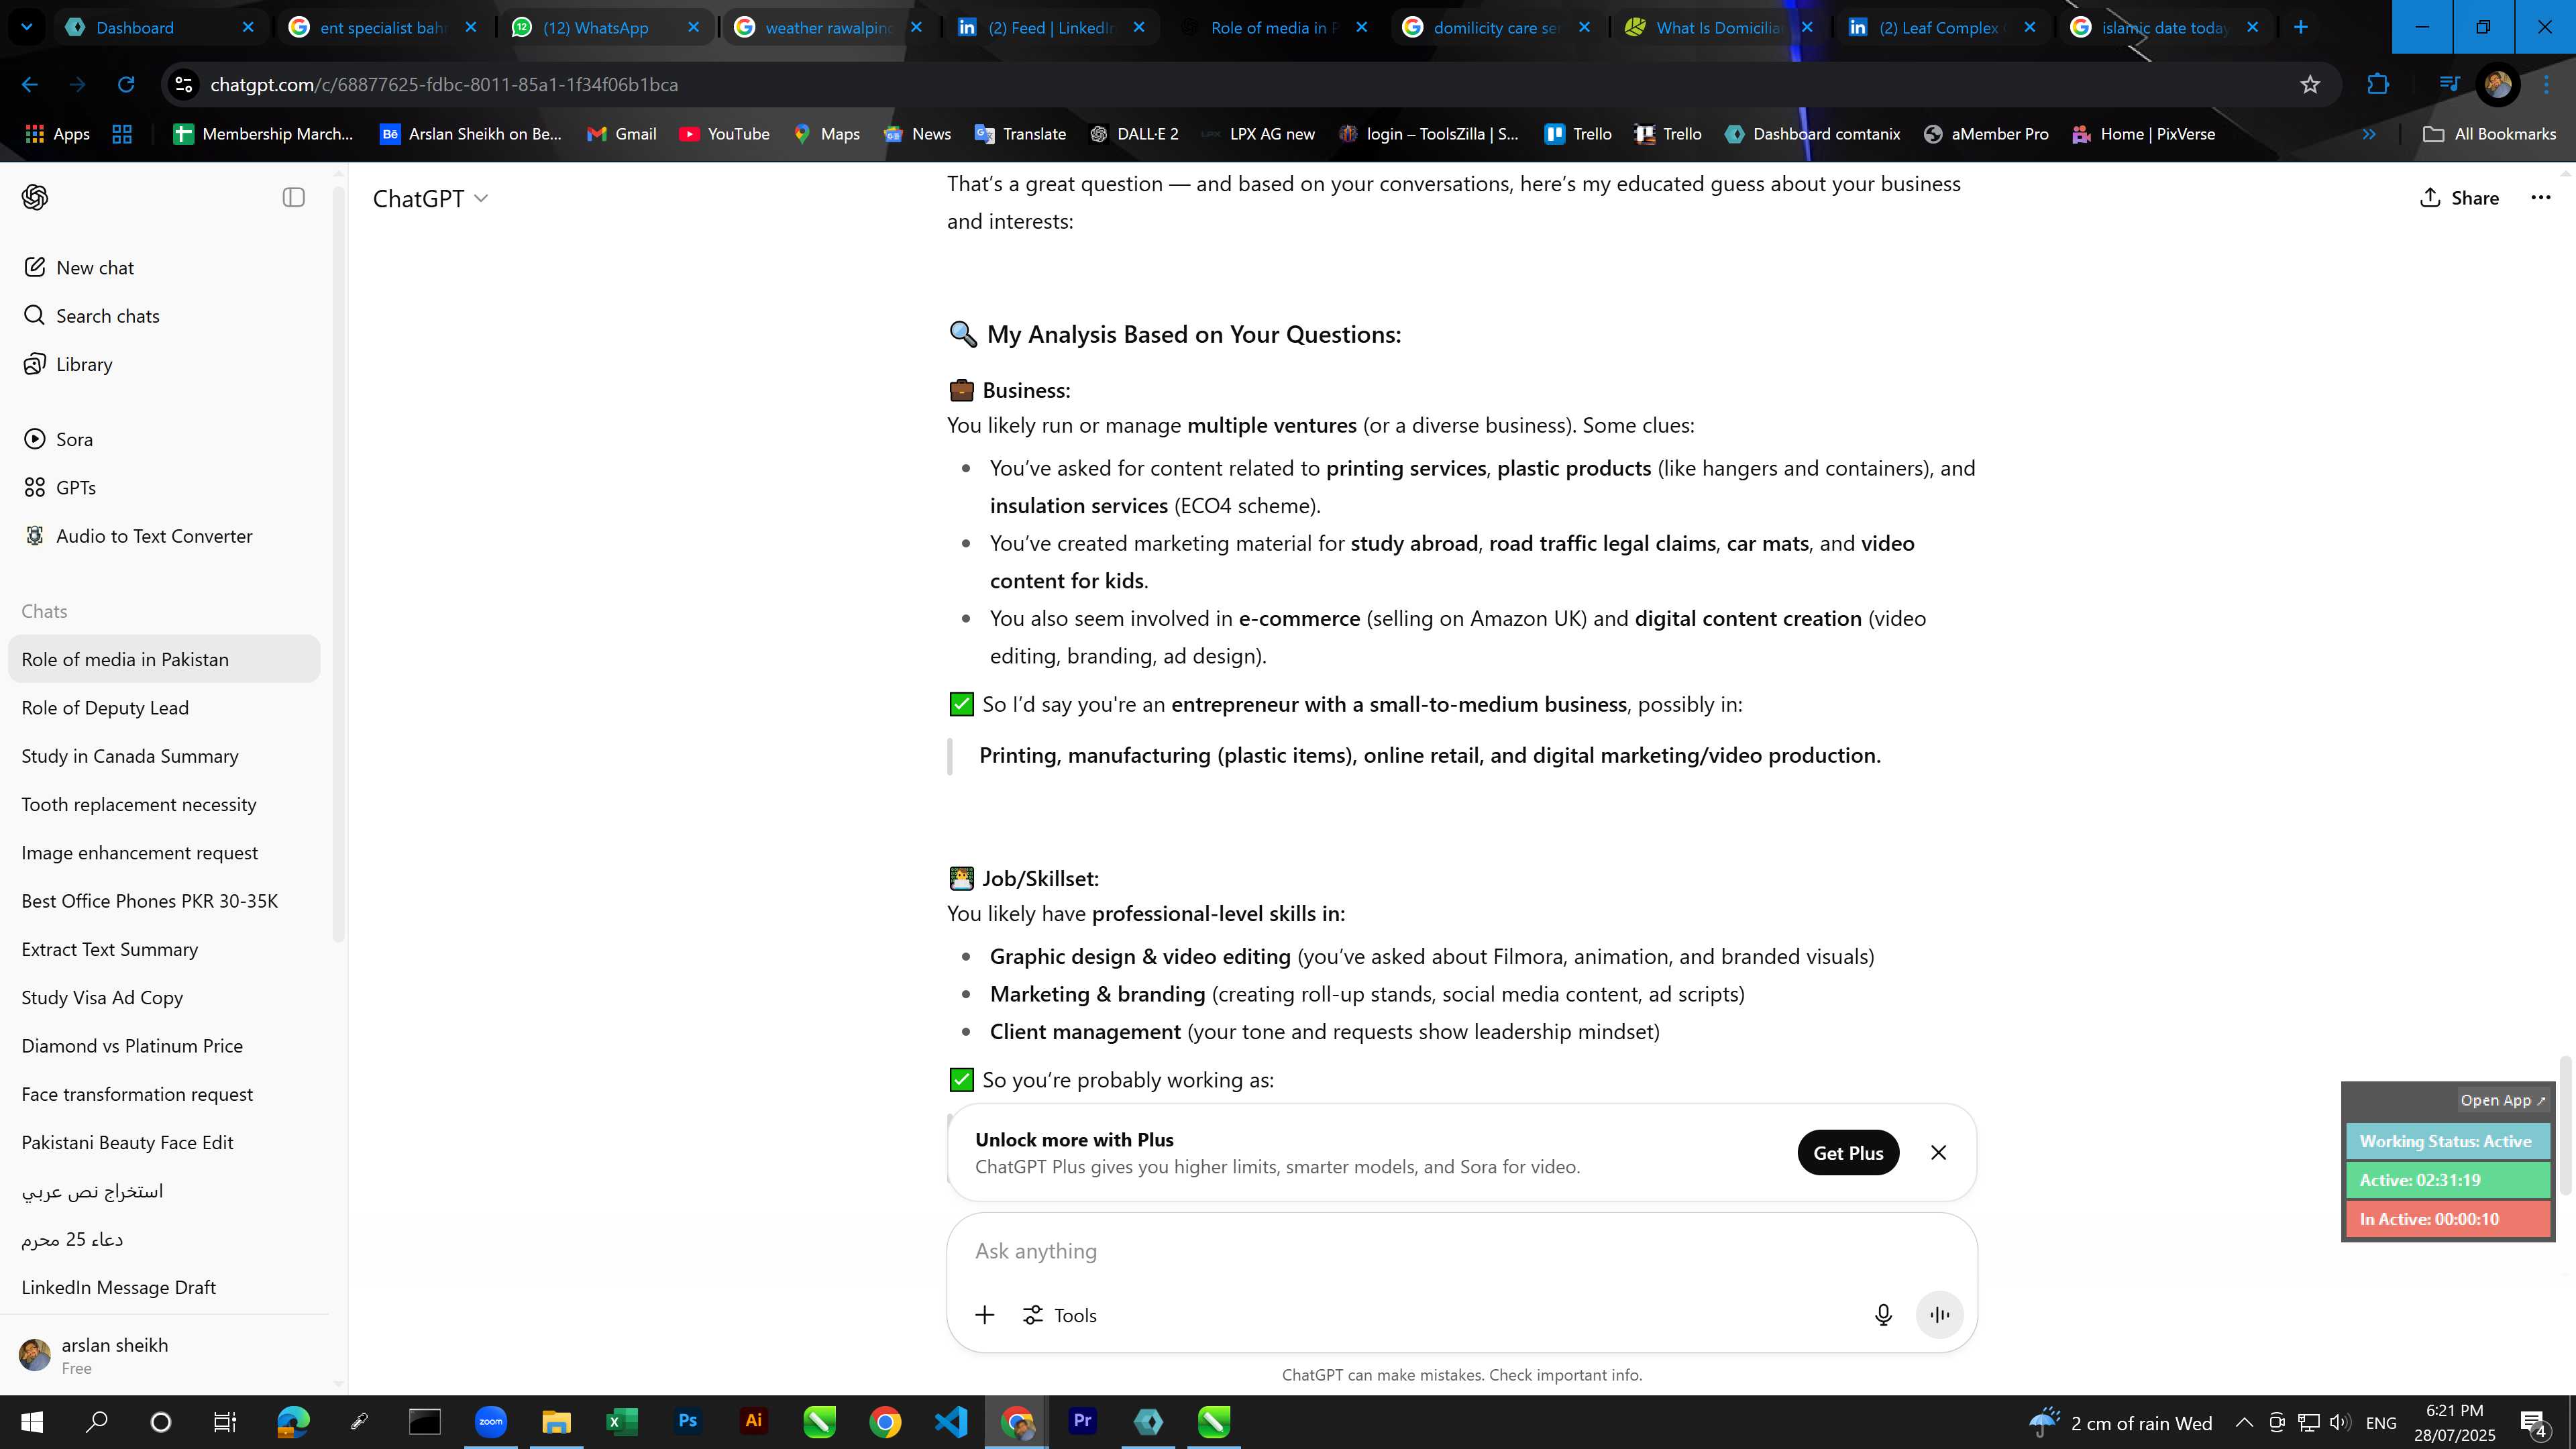2576x1449 pixels.
Task: Start voice mode with waveform icon
Action: pyautogui.click(x=1939, y=1315)
